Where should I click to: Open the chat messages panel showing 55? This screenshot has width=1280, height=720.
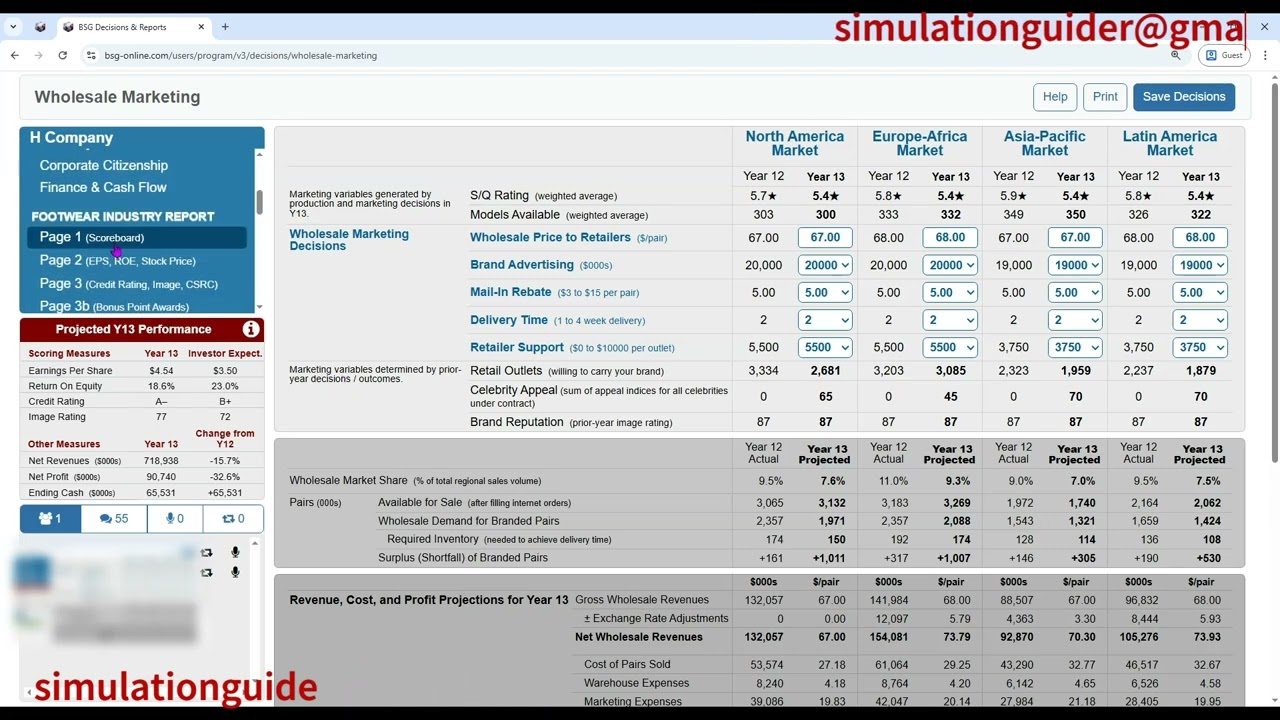click(113, 518)
